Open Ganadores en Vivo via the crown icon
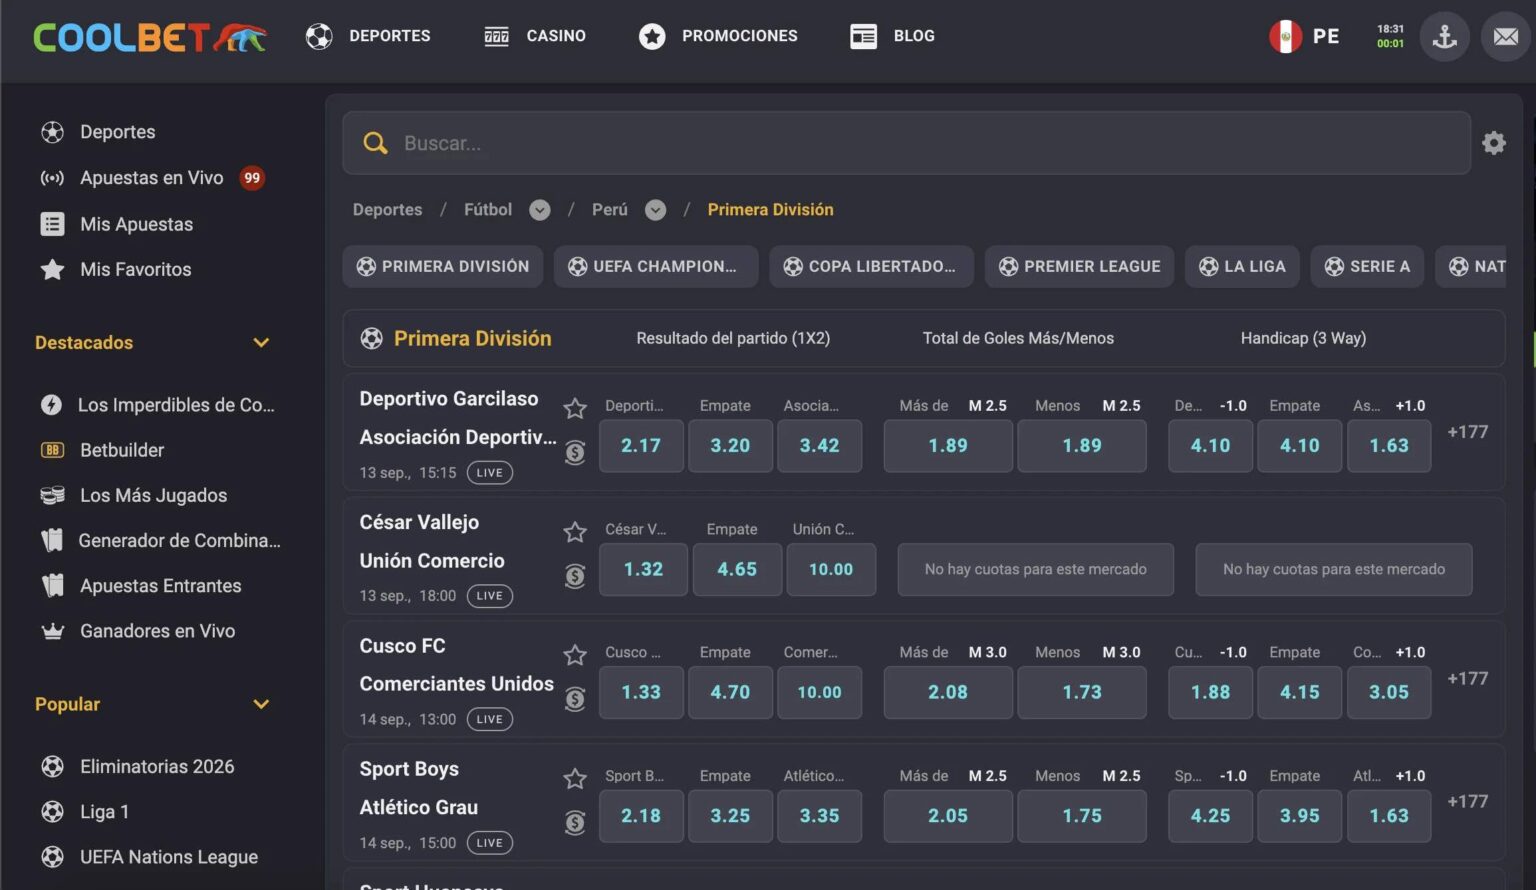 coord(51,631)
